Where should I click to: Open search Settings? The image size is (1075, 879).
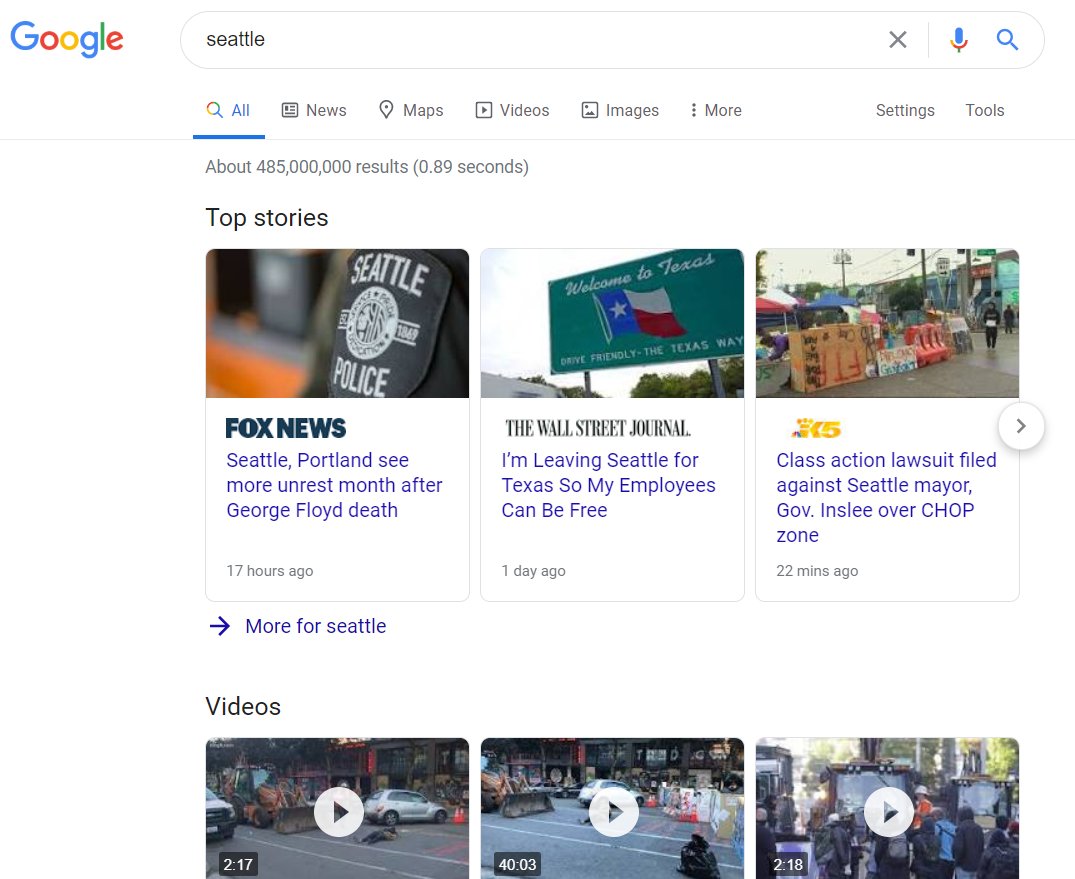tap(905, 110)
